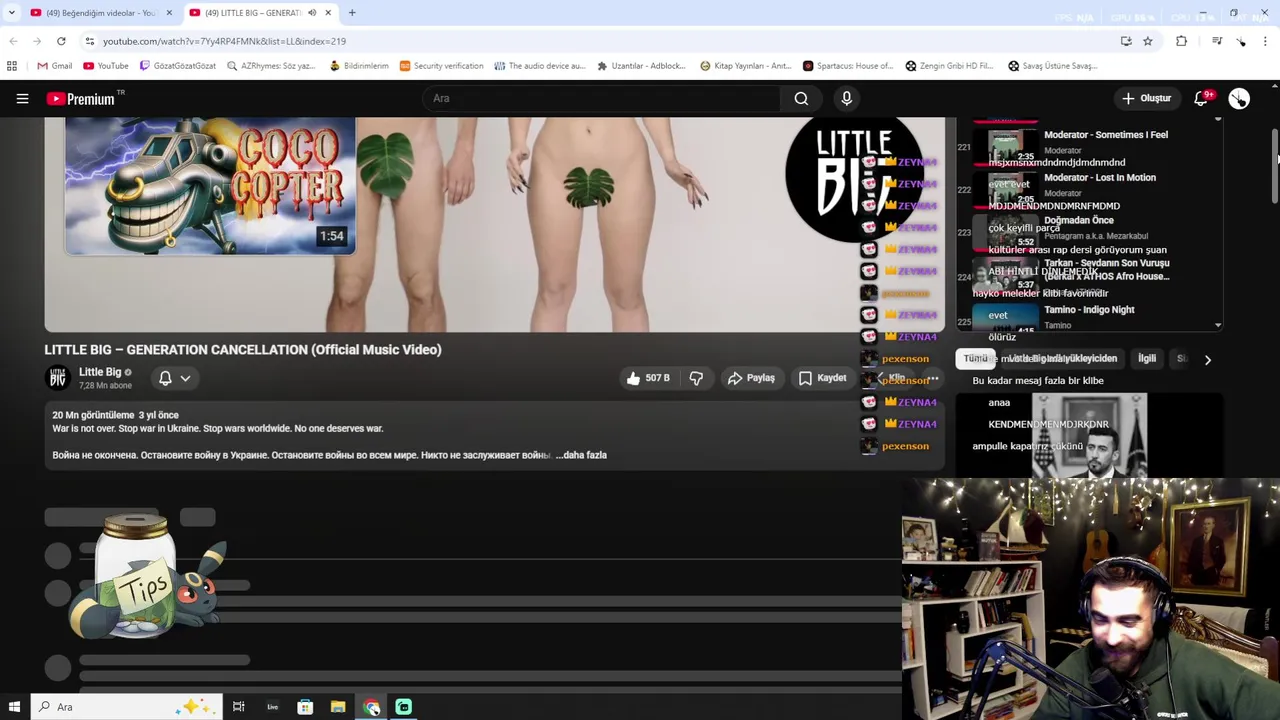This screenshot has width=1280, height=720.
Task: Show next chips with right arrow
Action: (x=1207, y=359)
